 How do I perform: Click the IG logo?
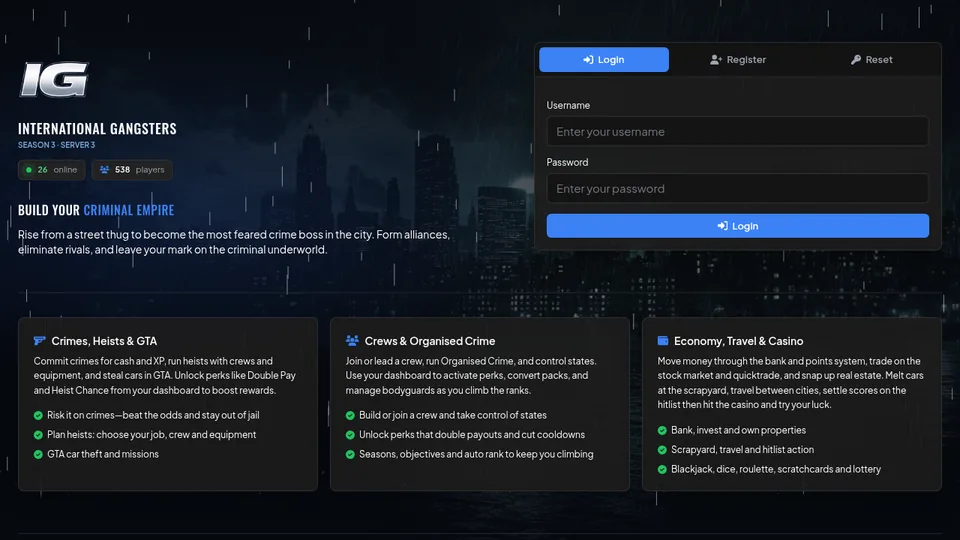(54, 80)
